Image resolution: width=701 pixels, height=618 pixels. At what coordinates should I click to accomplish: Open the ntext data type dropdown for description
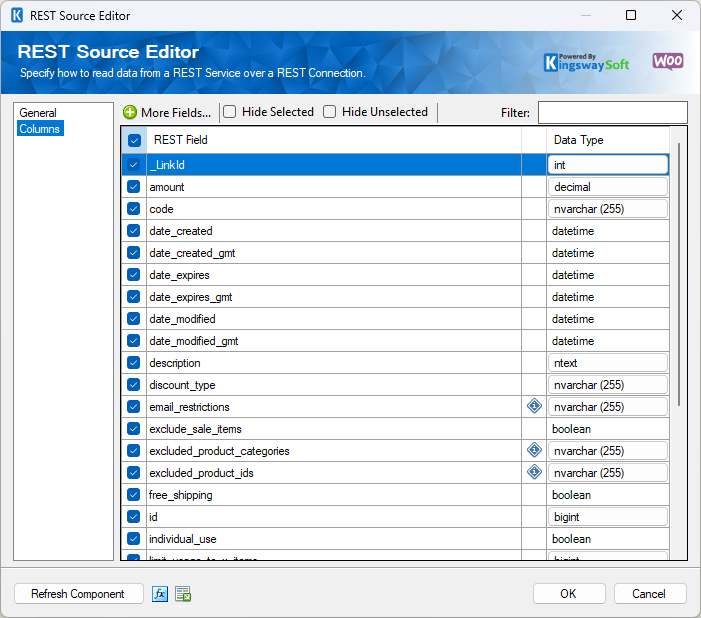(x=608, y=363)
